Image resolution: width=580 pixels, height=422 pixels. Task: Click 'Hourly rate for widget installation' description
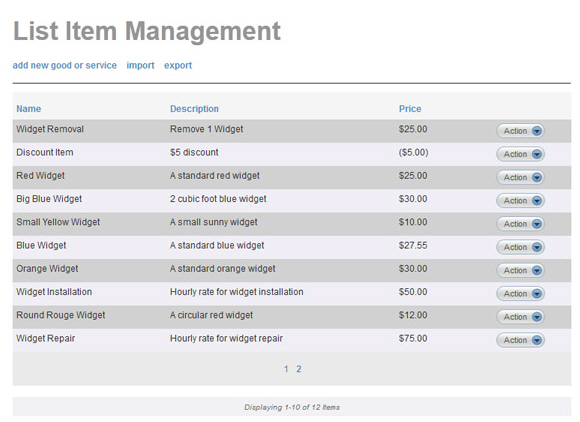pos(237,292)
